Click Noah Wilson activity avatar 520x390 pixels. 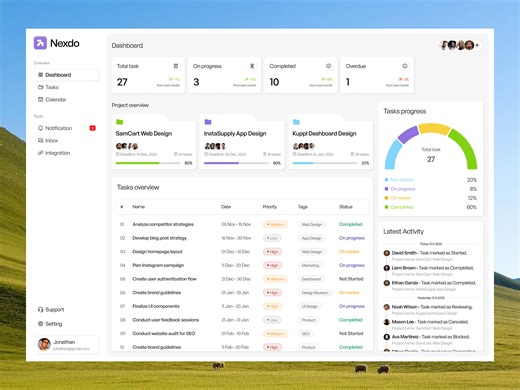387,307
